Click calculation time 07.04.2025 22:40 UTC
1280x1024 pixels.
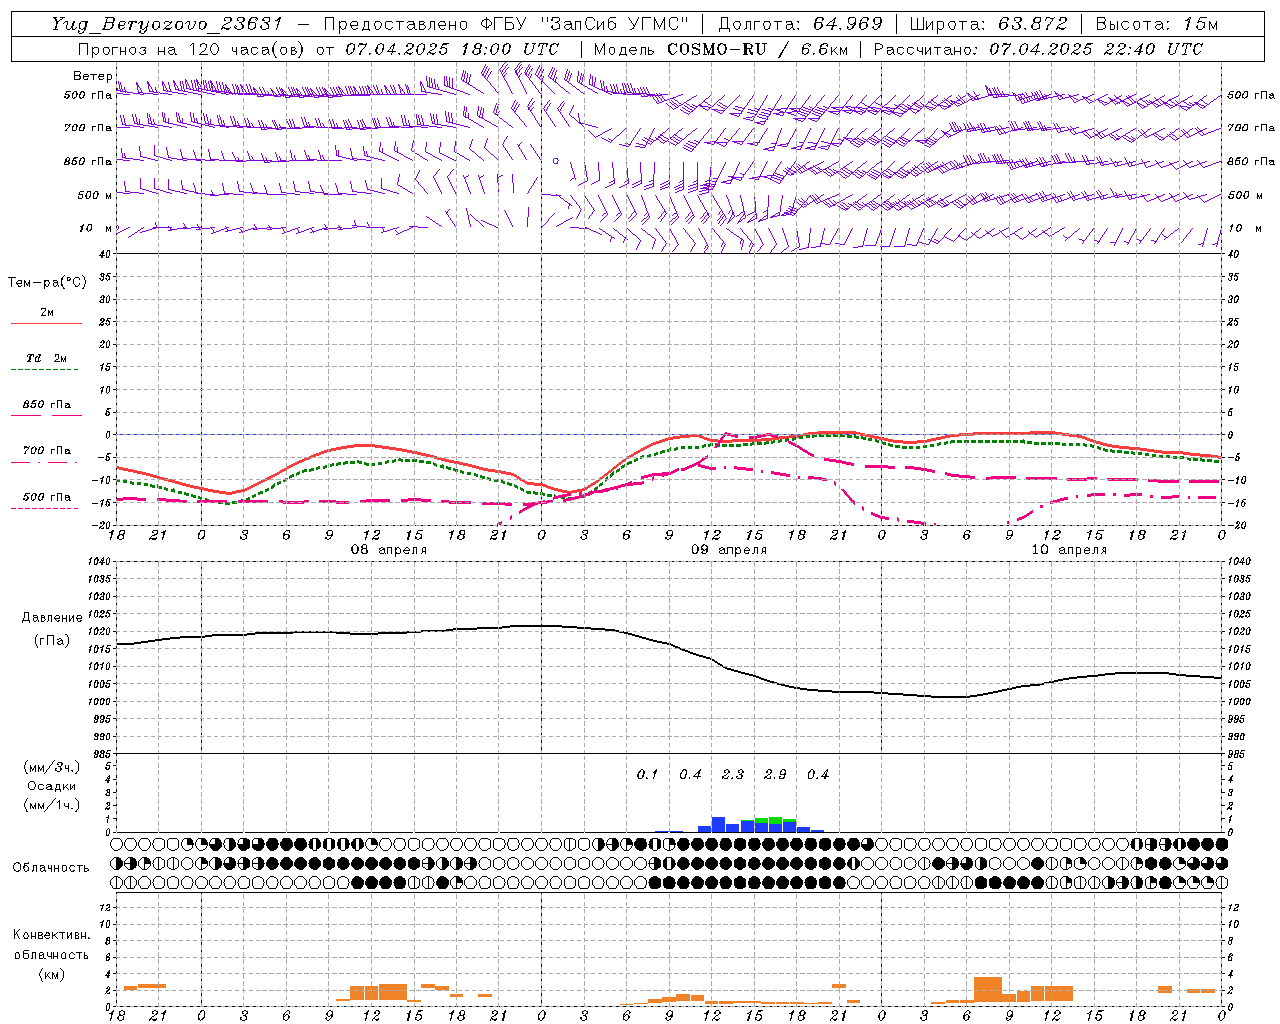[x=1096, y=49]
